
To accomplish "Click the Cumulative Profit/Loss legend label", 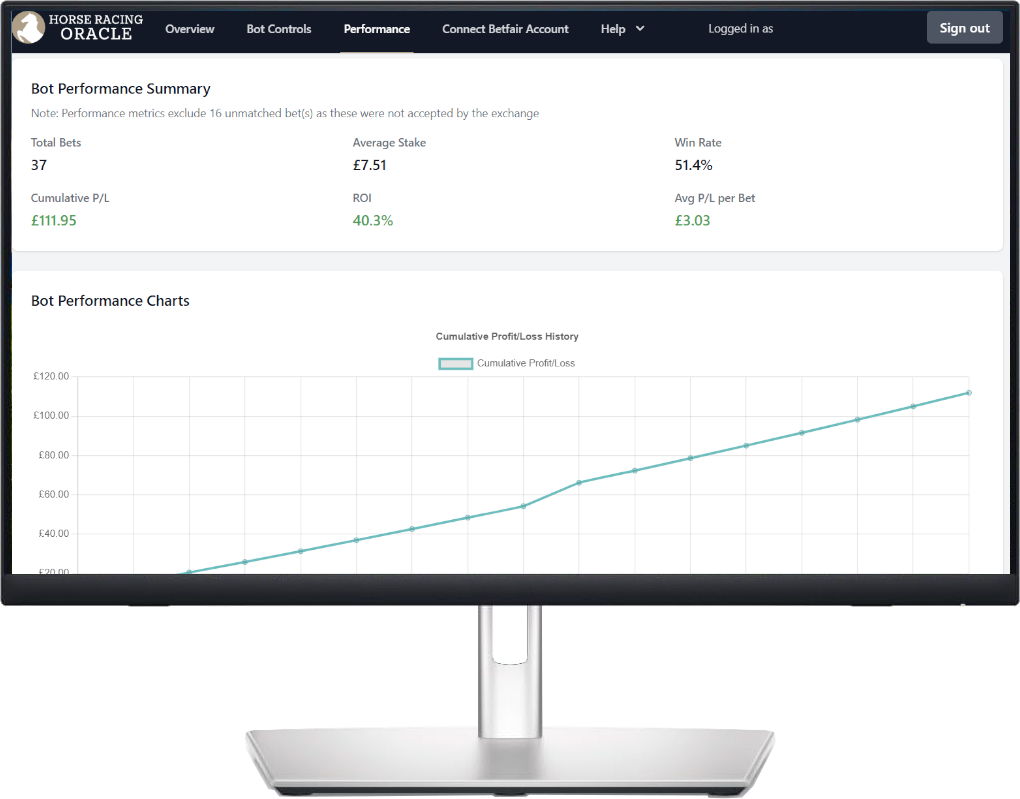I will [x=526, y=363].
